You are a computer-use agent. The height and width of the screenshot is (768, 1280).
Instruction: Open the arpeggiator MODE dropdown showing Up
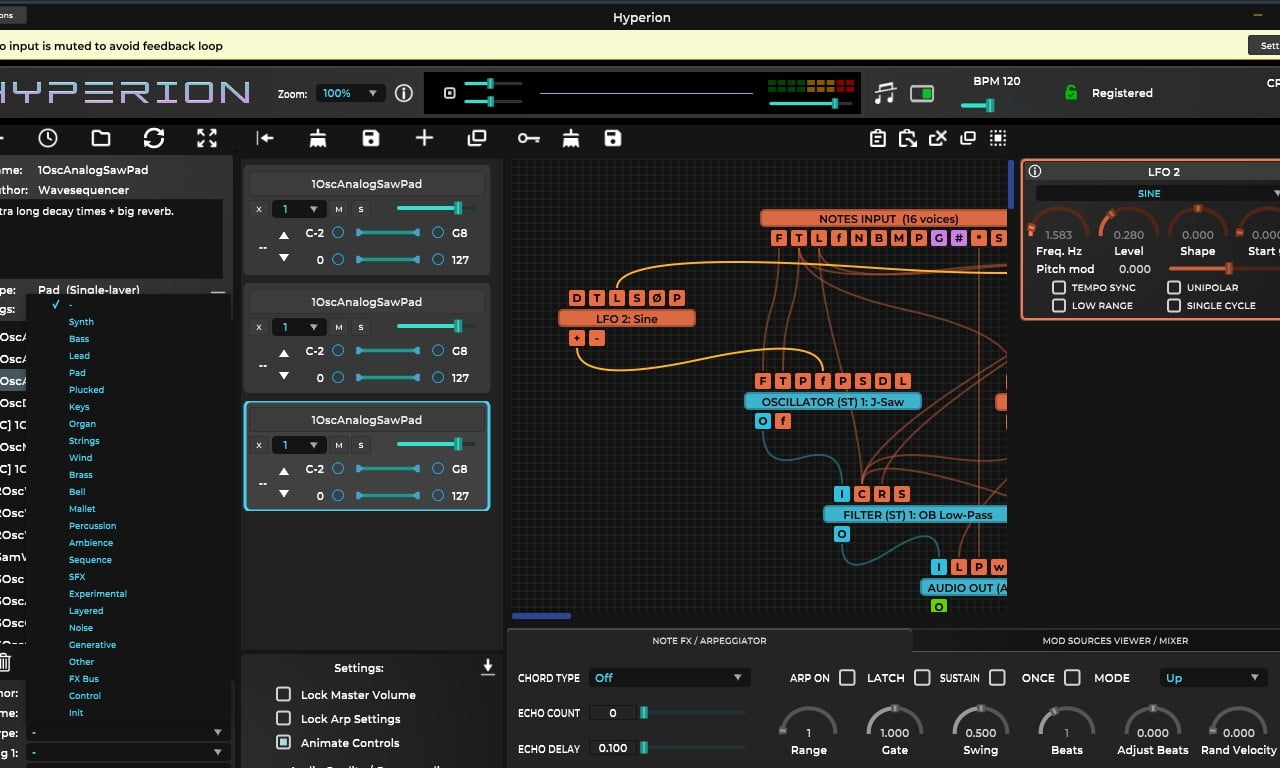coord(1213,677)
